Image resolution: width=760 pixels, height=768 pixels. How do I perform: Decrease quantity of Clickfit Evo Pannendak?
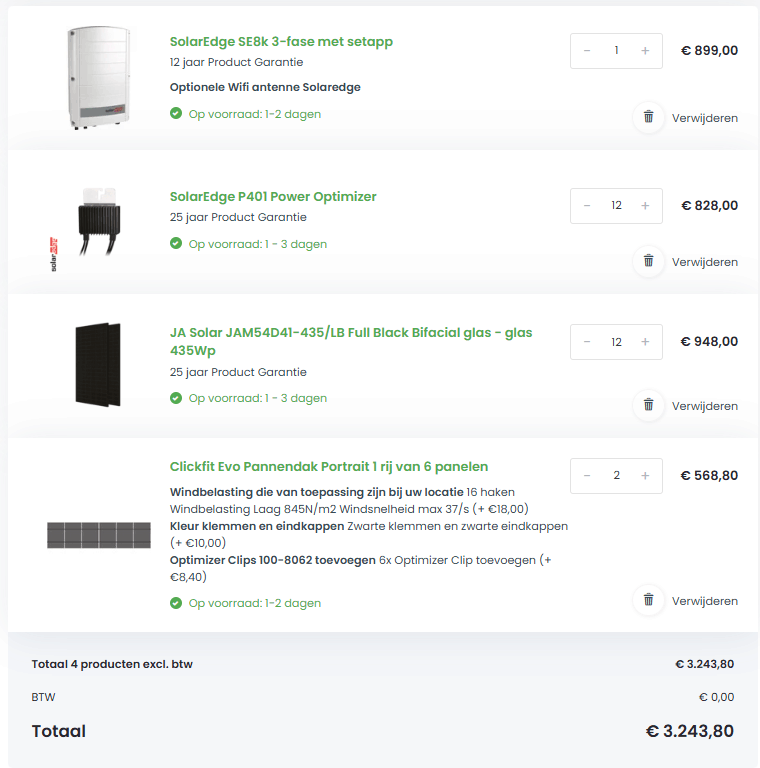coord(587,476)
